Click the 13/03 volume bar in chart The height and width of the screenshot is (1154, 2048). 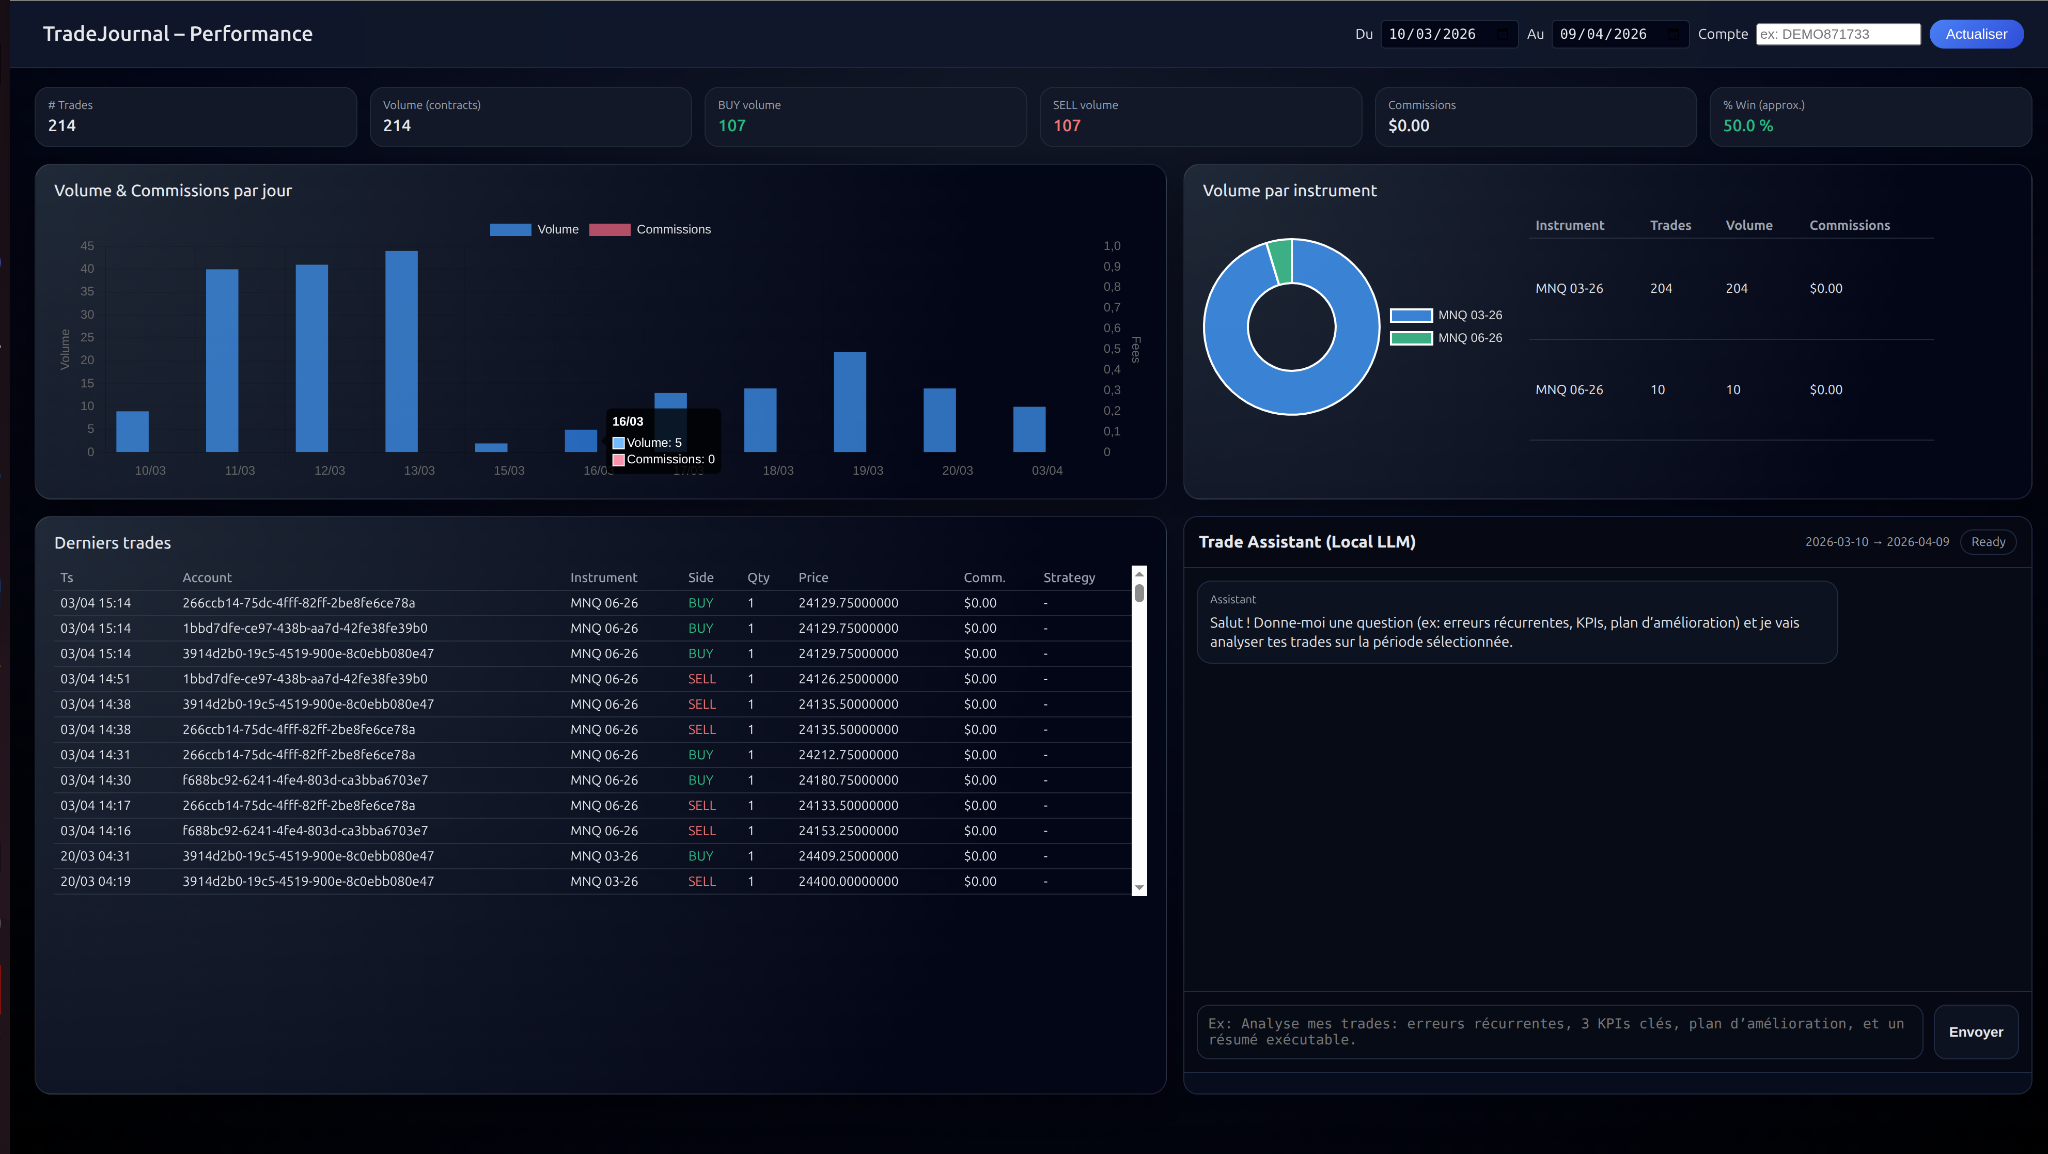pyautogui.click(x=401, y=350)
